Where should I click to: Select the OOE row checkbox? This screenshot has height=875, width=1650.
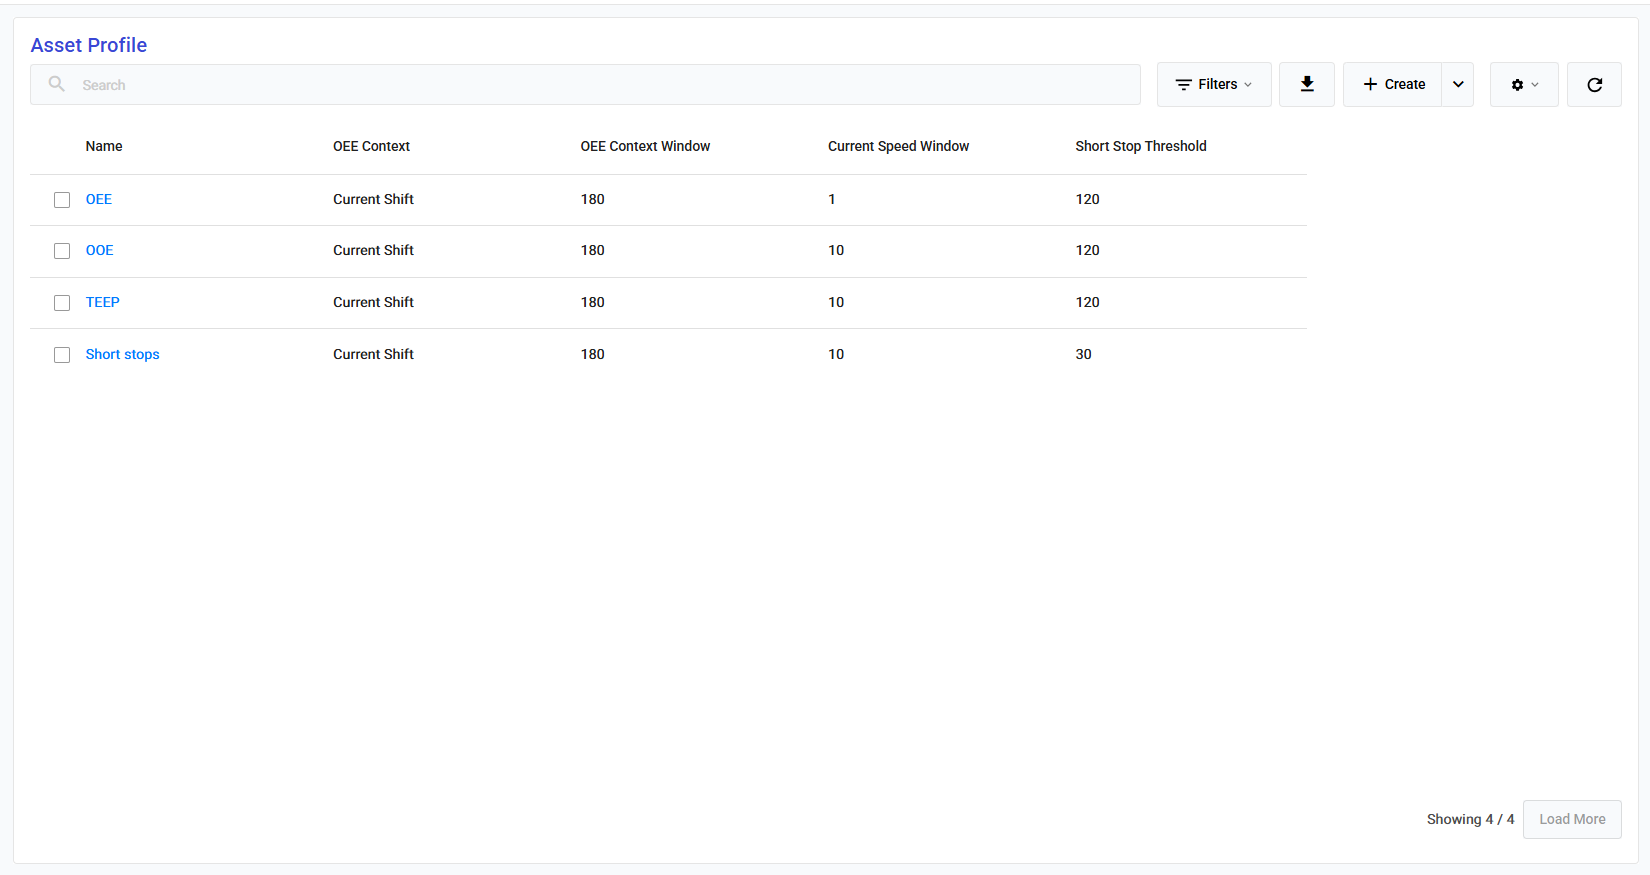(62, 251)
